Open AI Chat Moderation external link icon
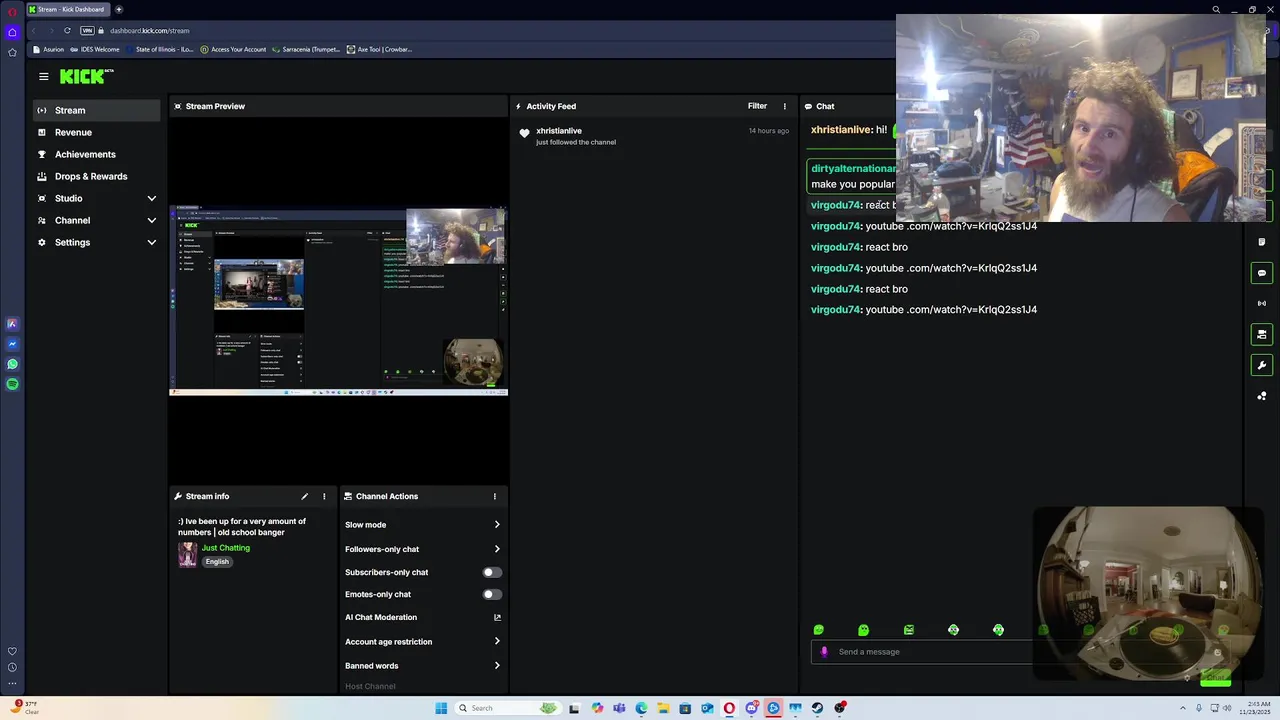 point(497,617)
